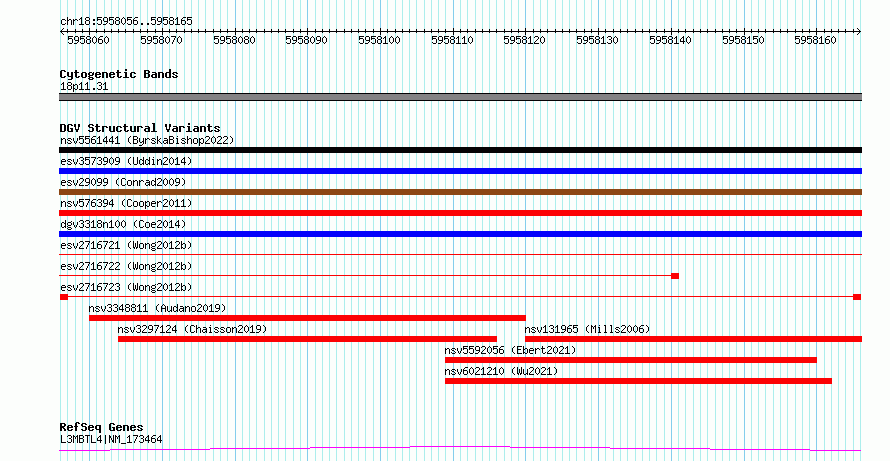Click nsv6021210 (Wu2021) variant label
Viewport: 890px width, 461px height.
point(501,371)
